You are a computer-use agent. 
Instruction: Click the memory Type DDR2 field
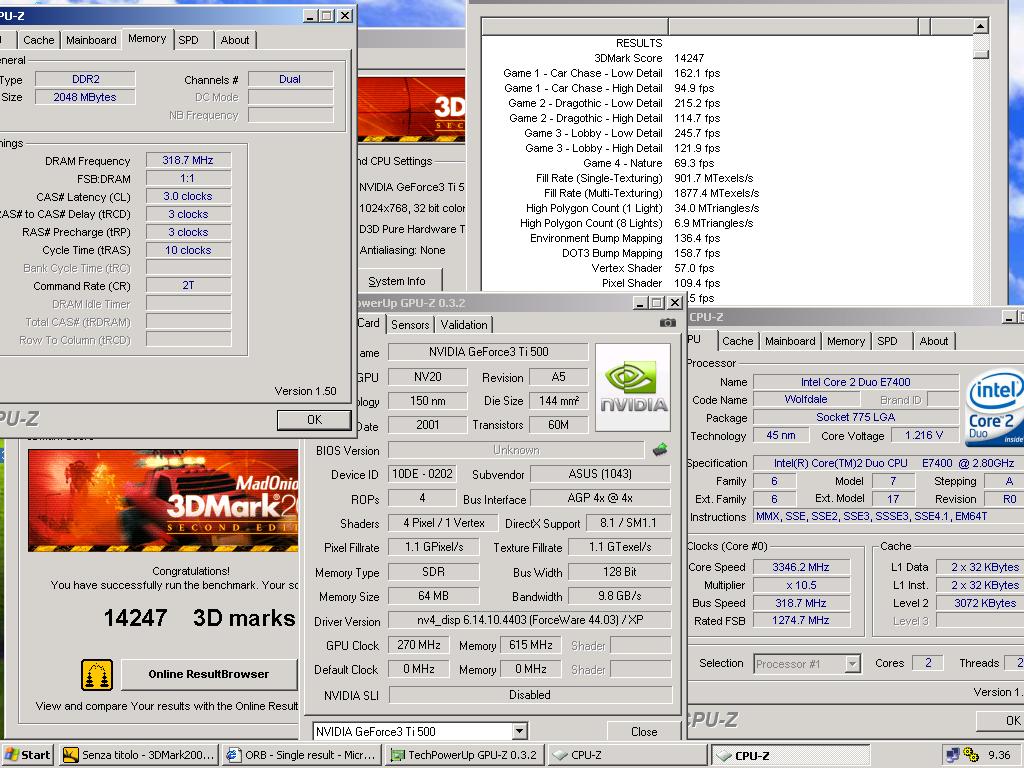click(x=86, y=79)
